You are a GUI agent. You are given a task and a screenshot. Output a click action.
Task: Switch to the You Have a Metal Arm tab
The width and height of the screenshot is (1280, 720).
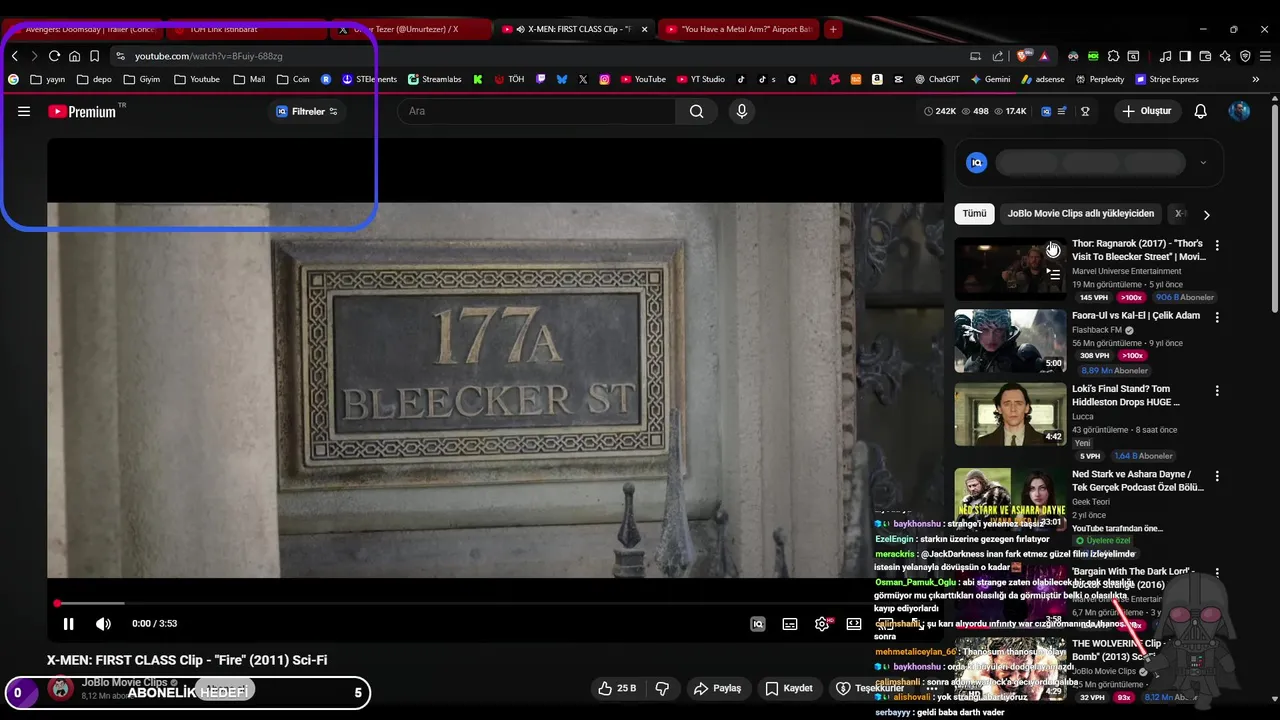[738, 29]
